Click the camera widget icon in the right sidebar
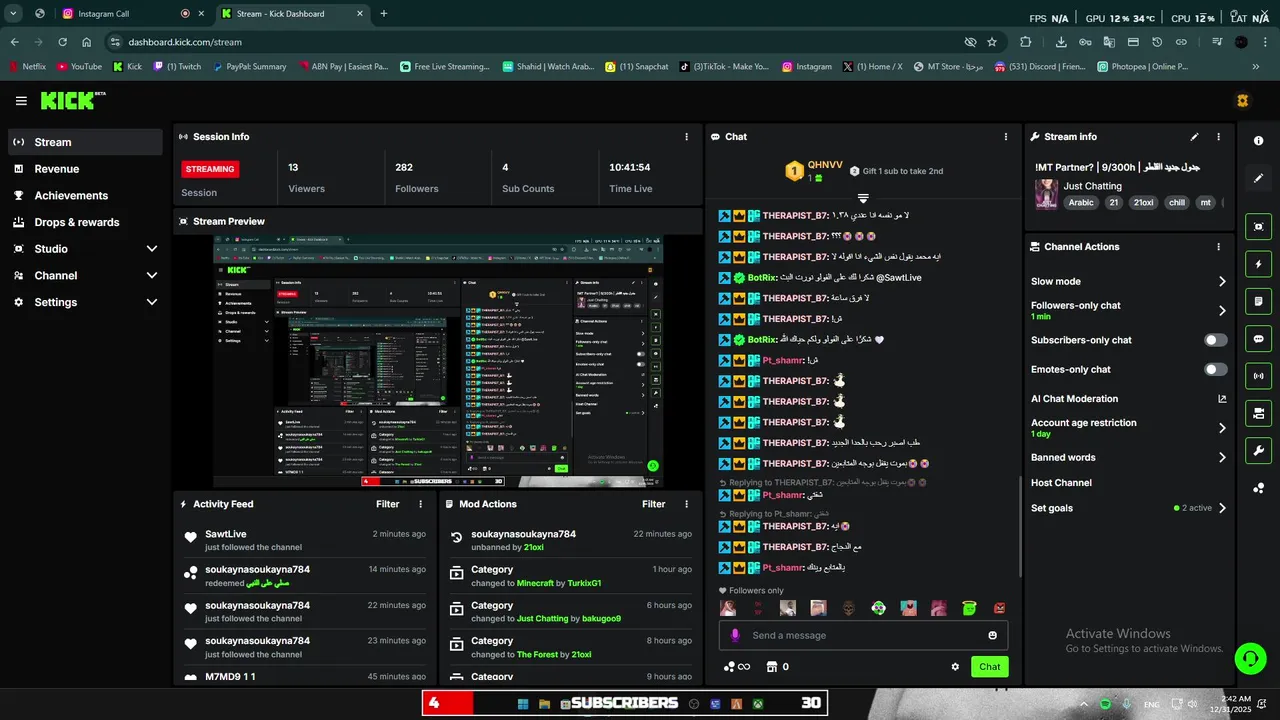This screenshot has width=1280, height=720. pyautogui.click(x=1258, y=227)
